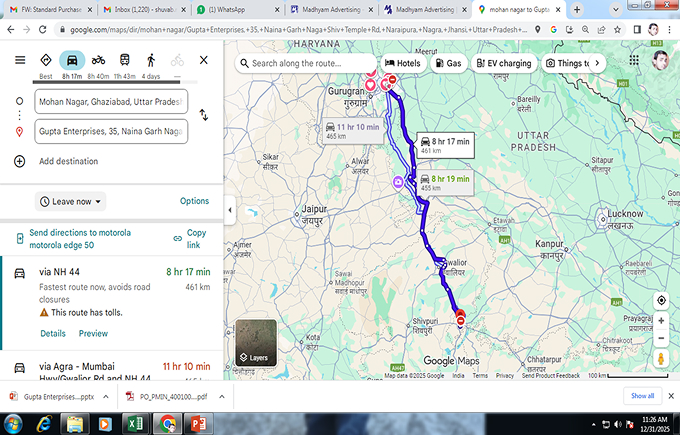Viewport: 680px width, 435px height.
Task: Expand options for PO_PMIN pdf download
Action: pos(222,396)
